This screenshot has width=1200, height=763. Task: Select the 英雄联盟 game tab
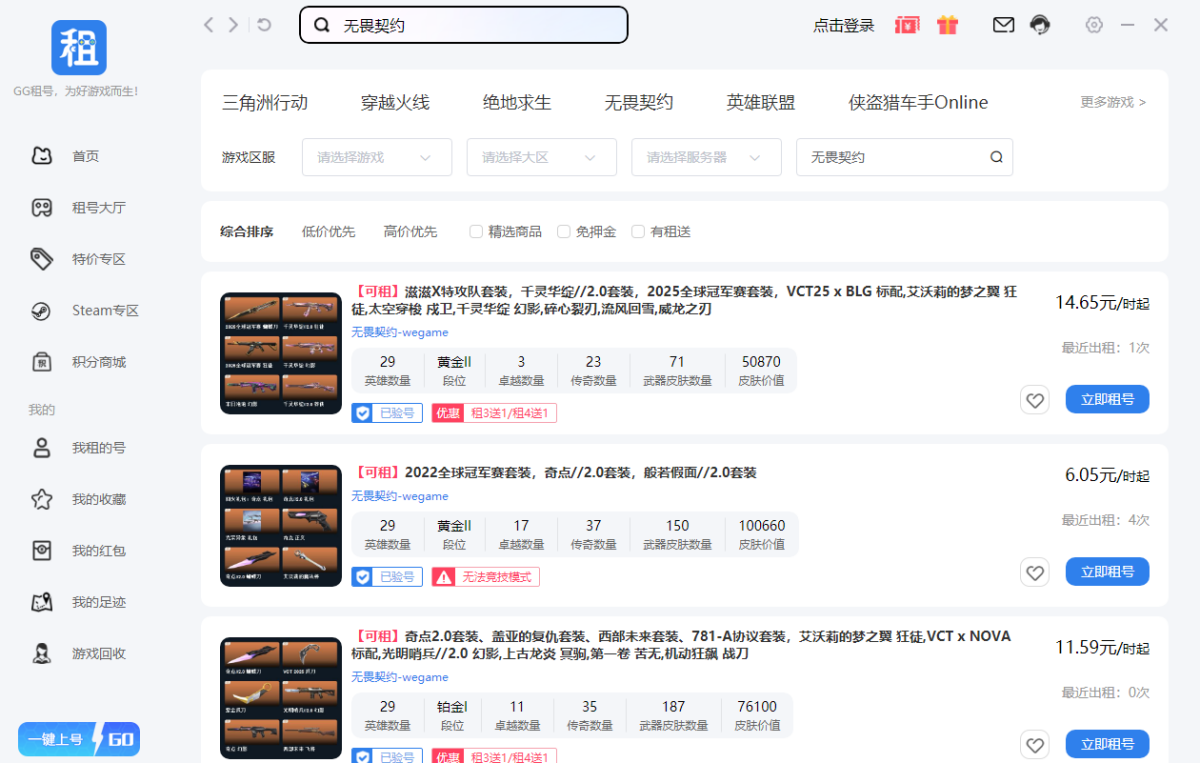coord(761,102)
